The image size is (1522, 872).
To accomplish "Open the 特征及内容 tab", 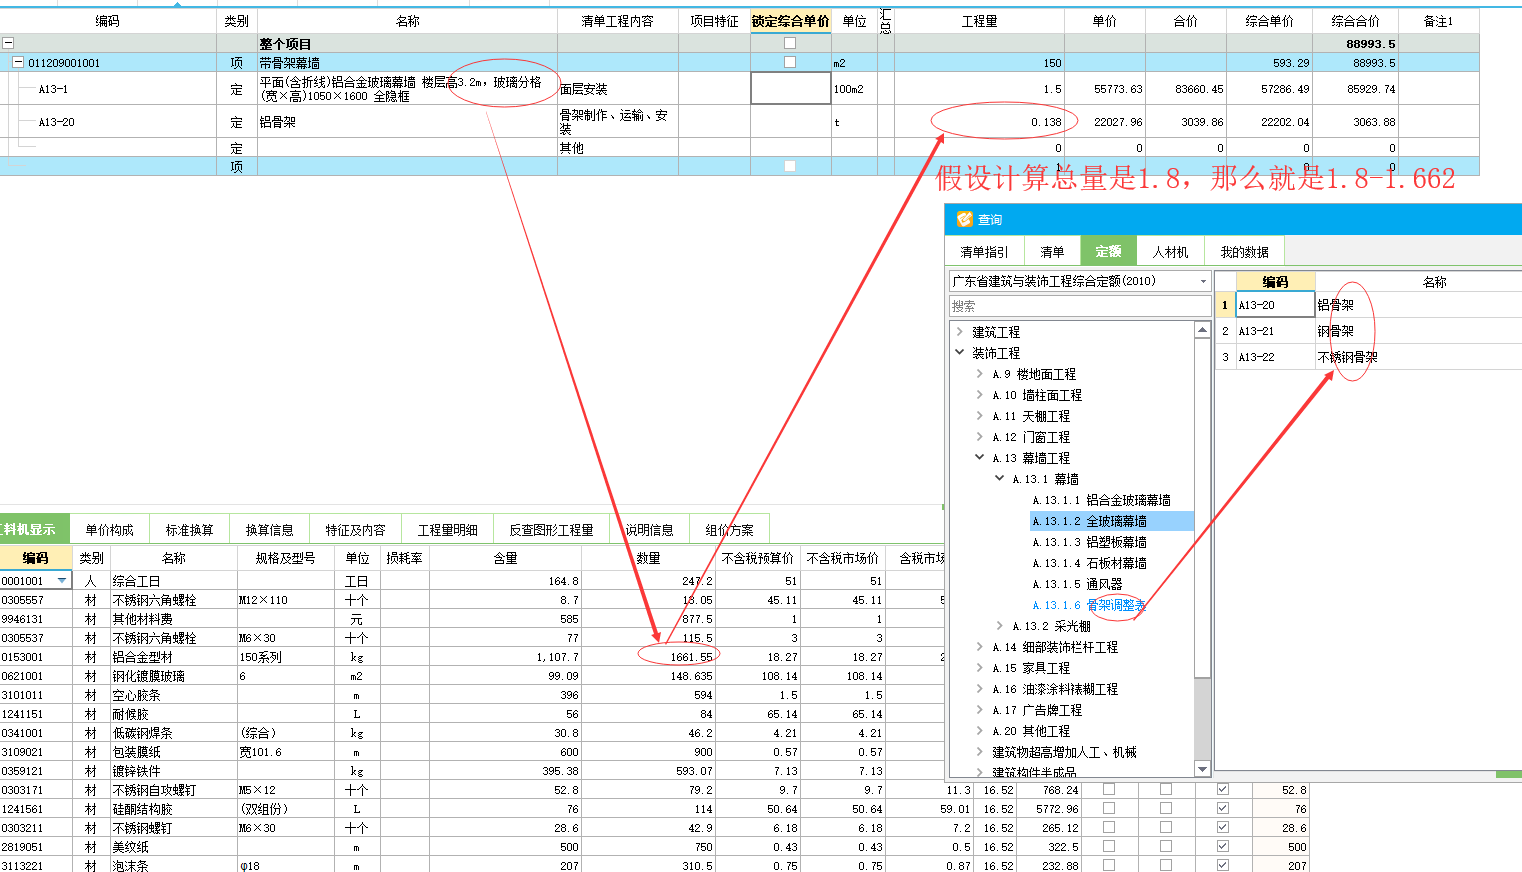I will (355, 530).
